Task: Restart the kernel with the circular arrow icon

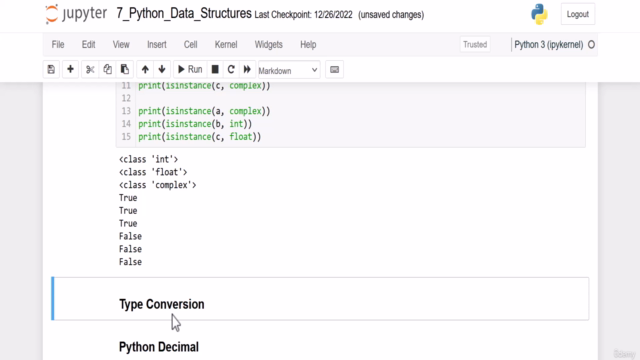Action: 231,69
